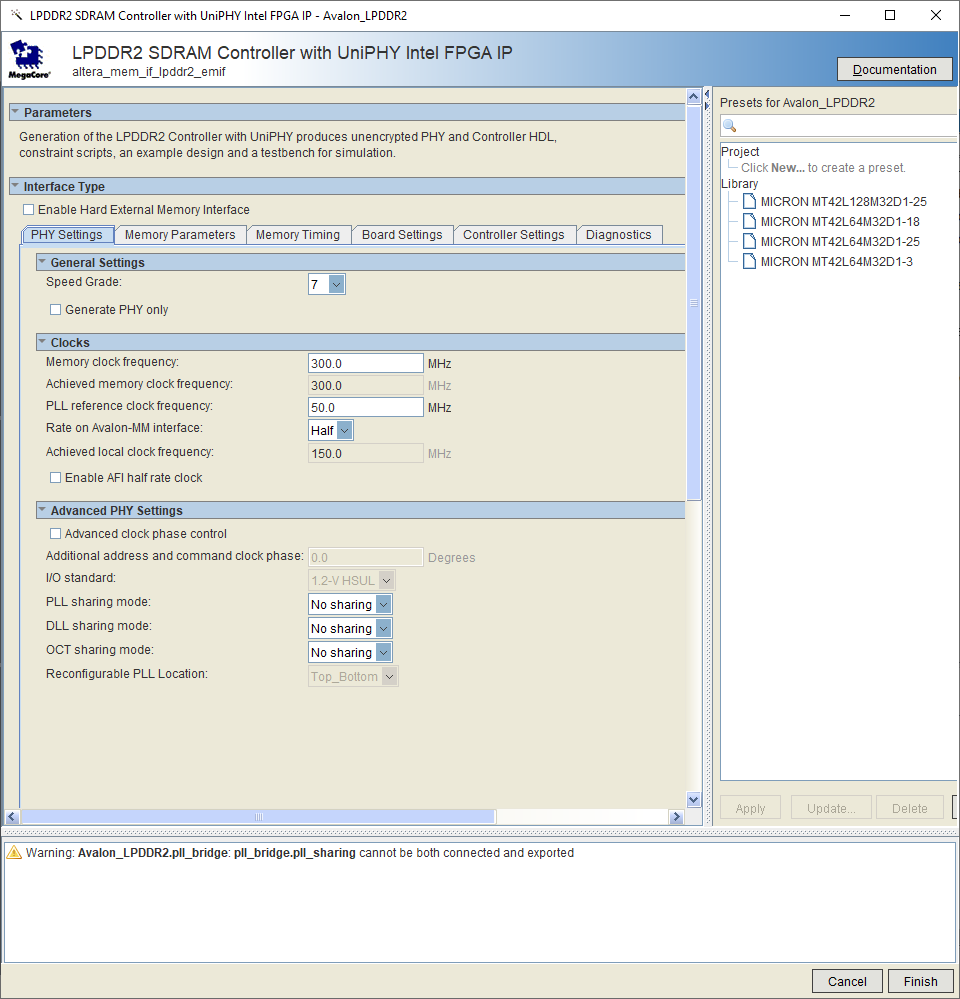Viewport: 960px width, 999px height.
Task: Click the warning triangle icon in messages
Action: (x=14, y=852)
